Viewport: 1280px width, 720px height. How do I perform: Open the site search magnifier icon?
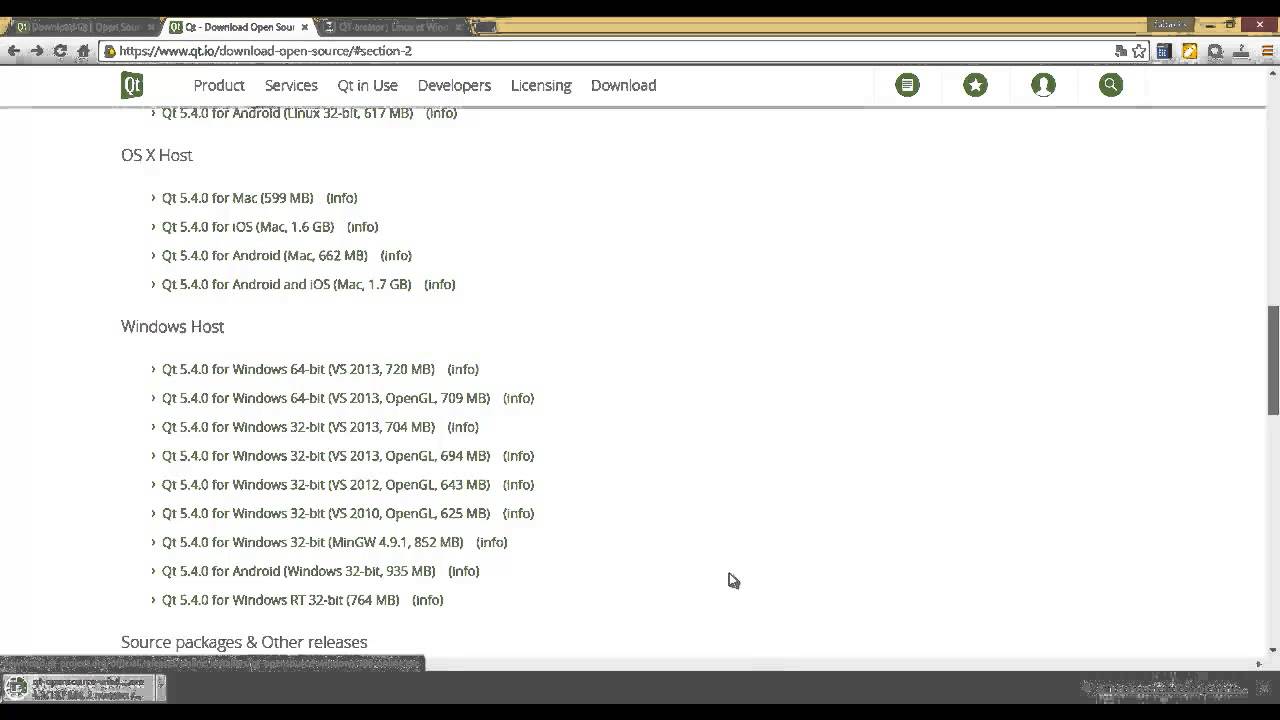1111,85
